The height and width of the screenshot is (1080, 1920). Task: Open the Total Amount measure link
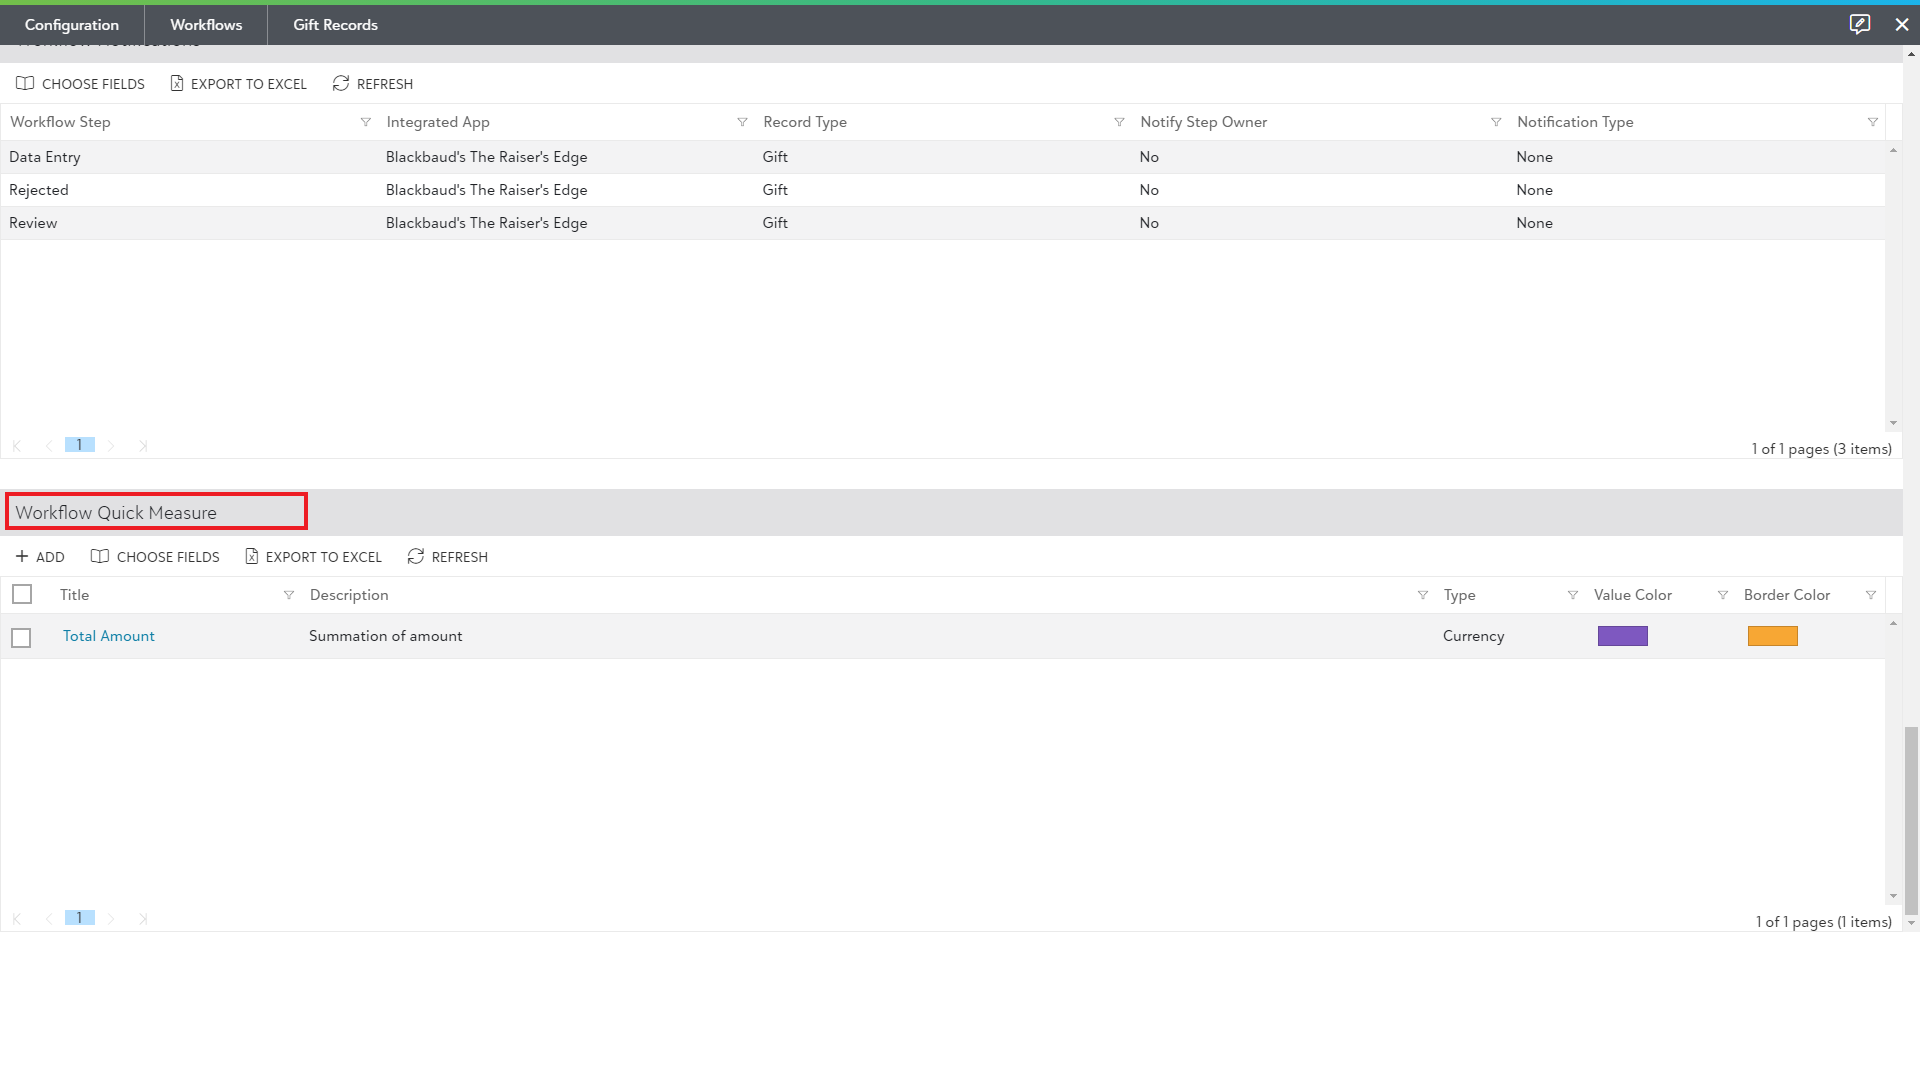coord(109,636)
